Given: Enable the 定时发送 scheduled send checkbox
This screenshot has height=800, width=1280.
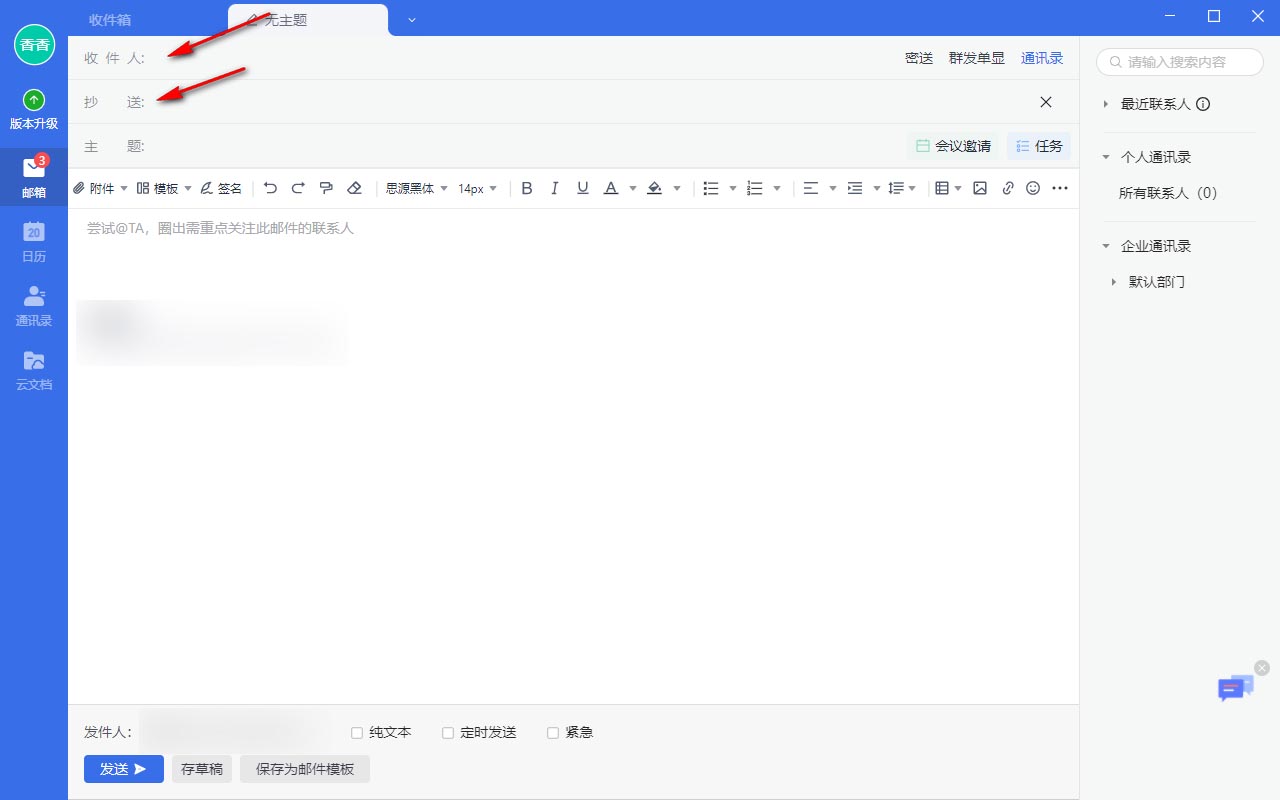Looking at the screenshot, I should [x=448, y=733].
